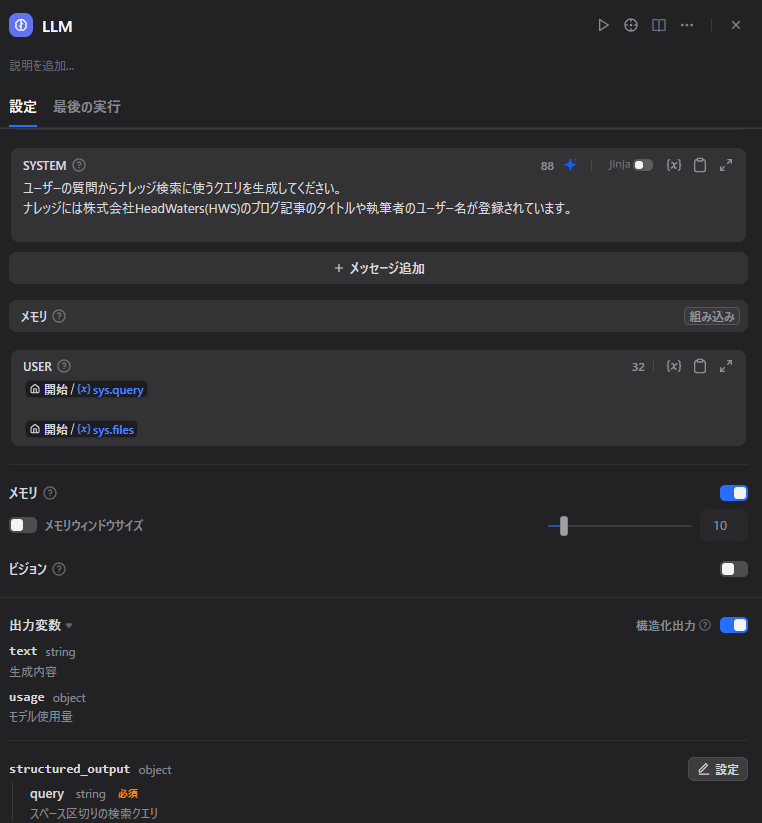
Task: Click the LLM node logo icon
Action: [x=21, y=25]
